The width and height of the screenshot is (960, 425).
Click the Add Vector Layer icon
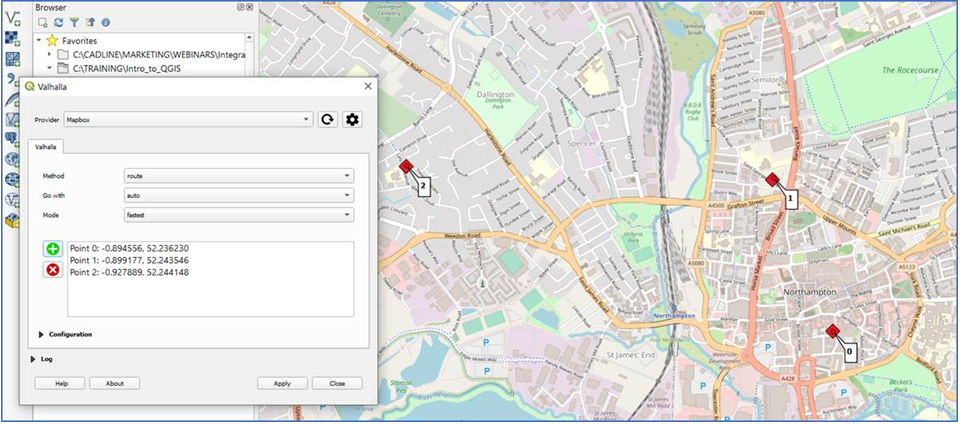pos(12,18)
